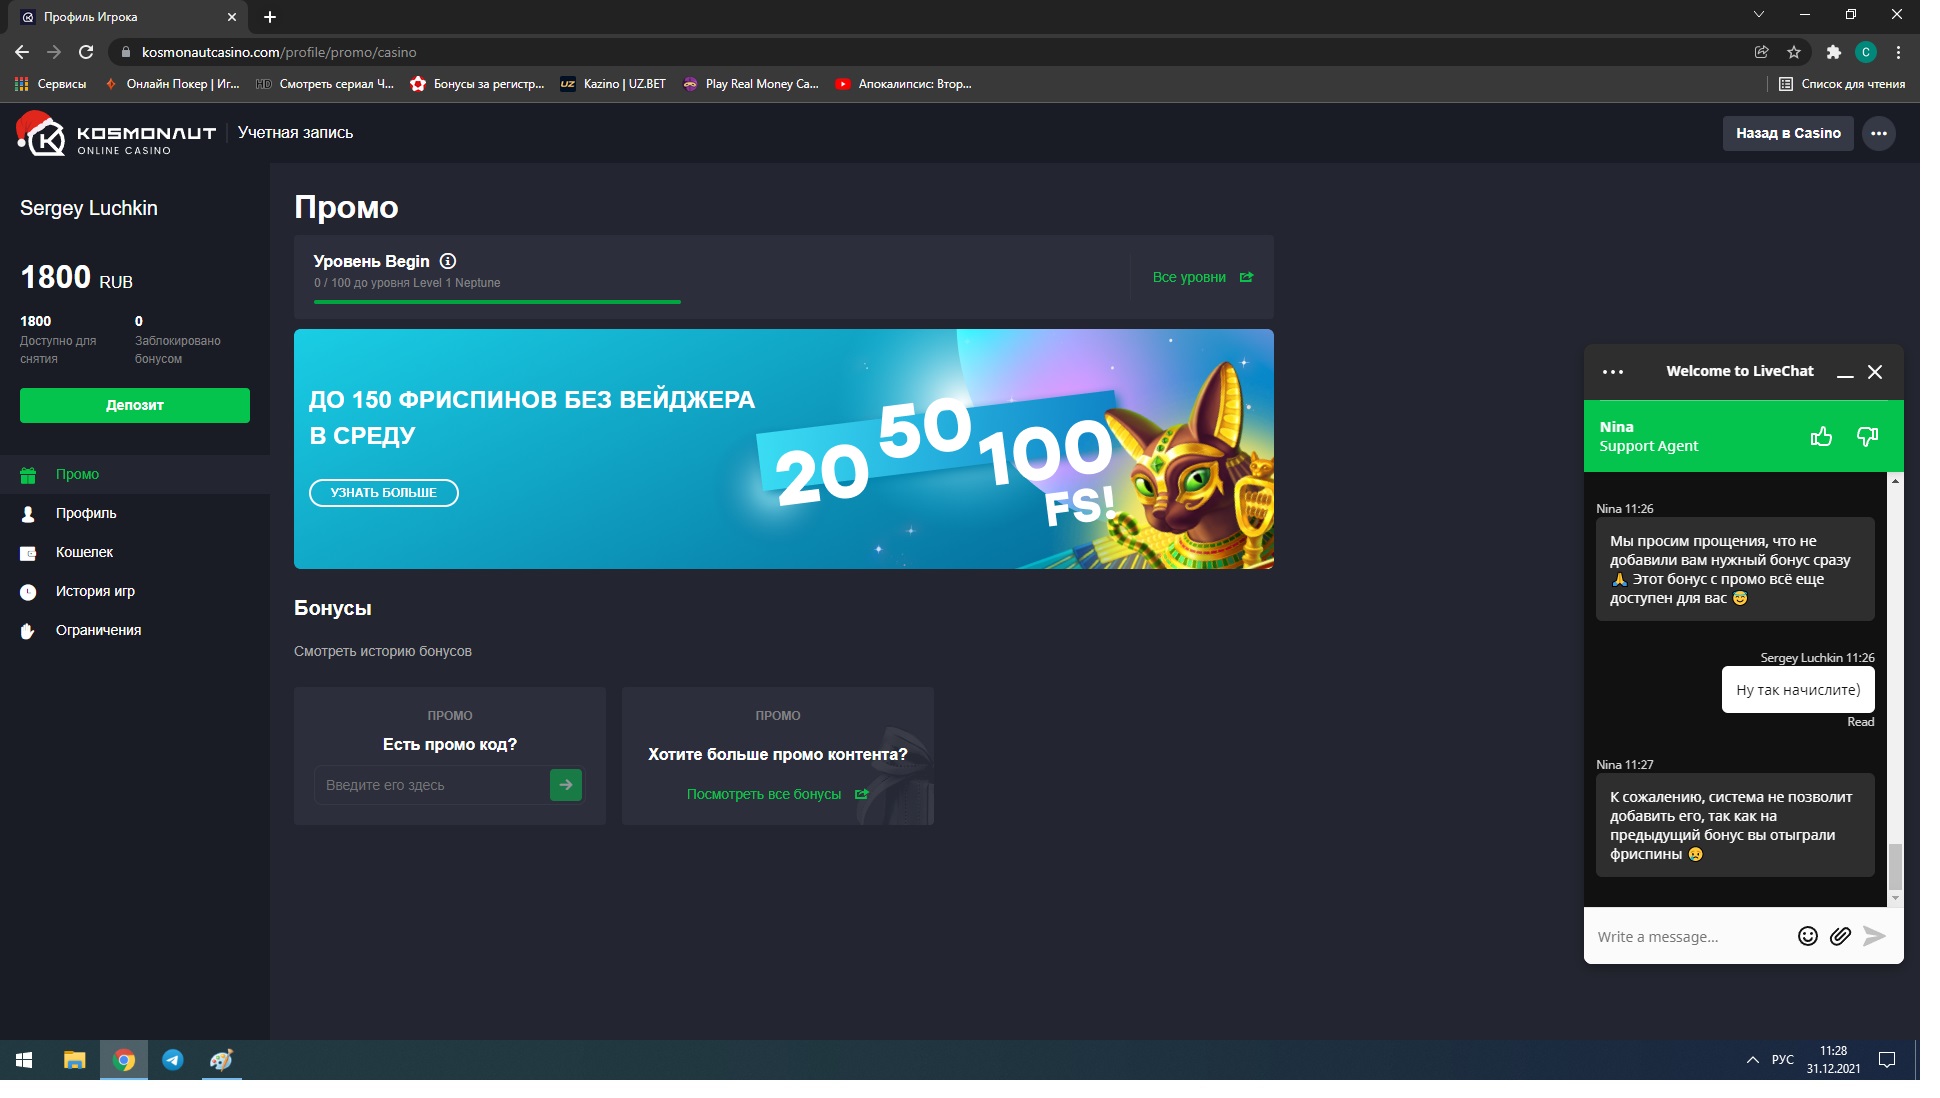Open Paint app from taskbar

click(x=222, y=1060)
